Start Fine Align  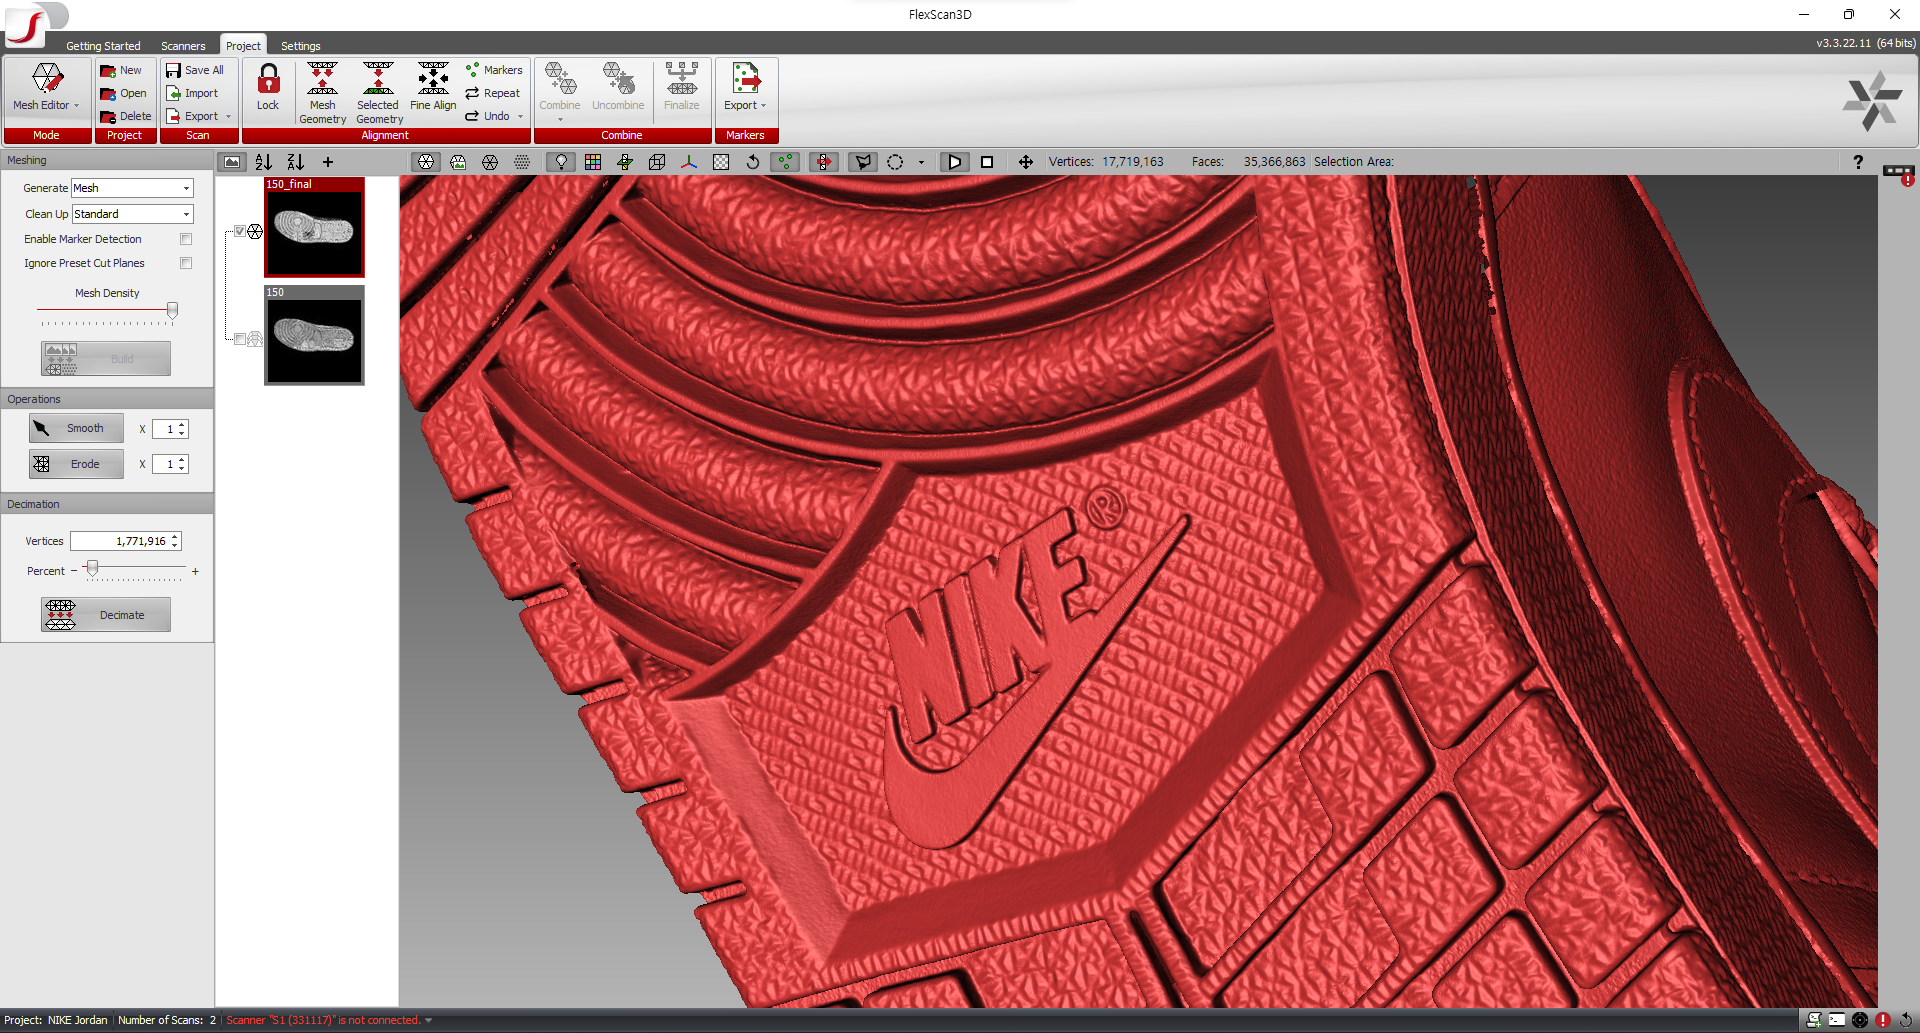coord(433,87)
